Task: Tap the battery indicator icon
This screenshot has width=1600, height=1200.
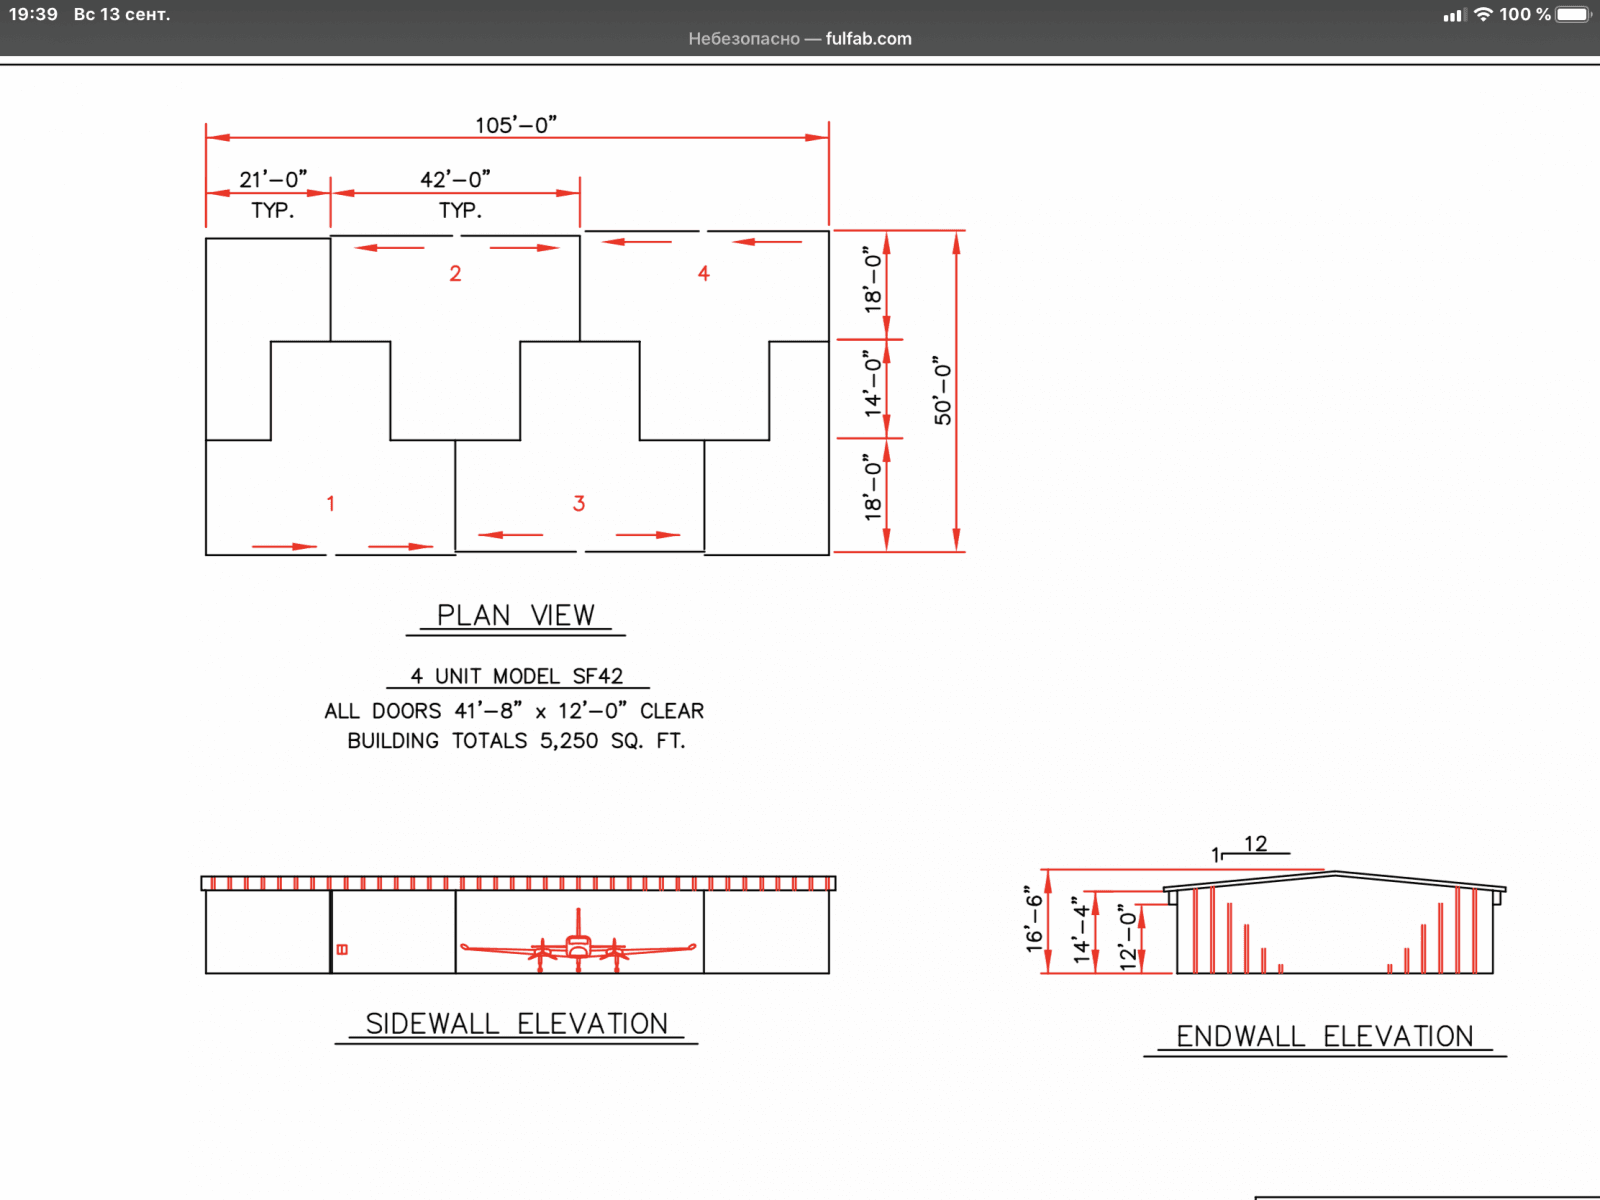Action: (1573, 14)
